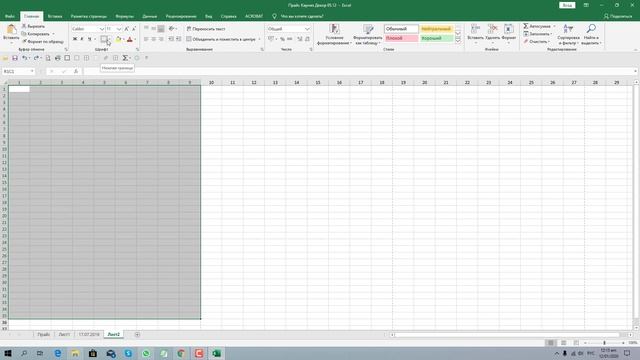This screenshot has height=360, width=640.
Task: Expand the cell styles gallery
Action: point(458,41)
